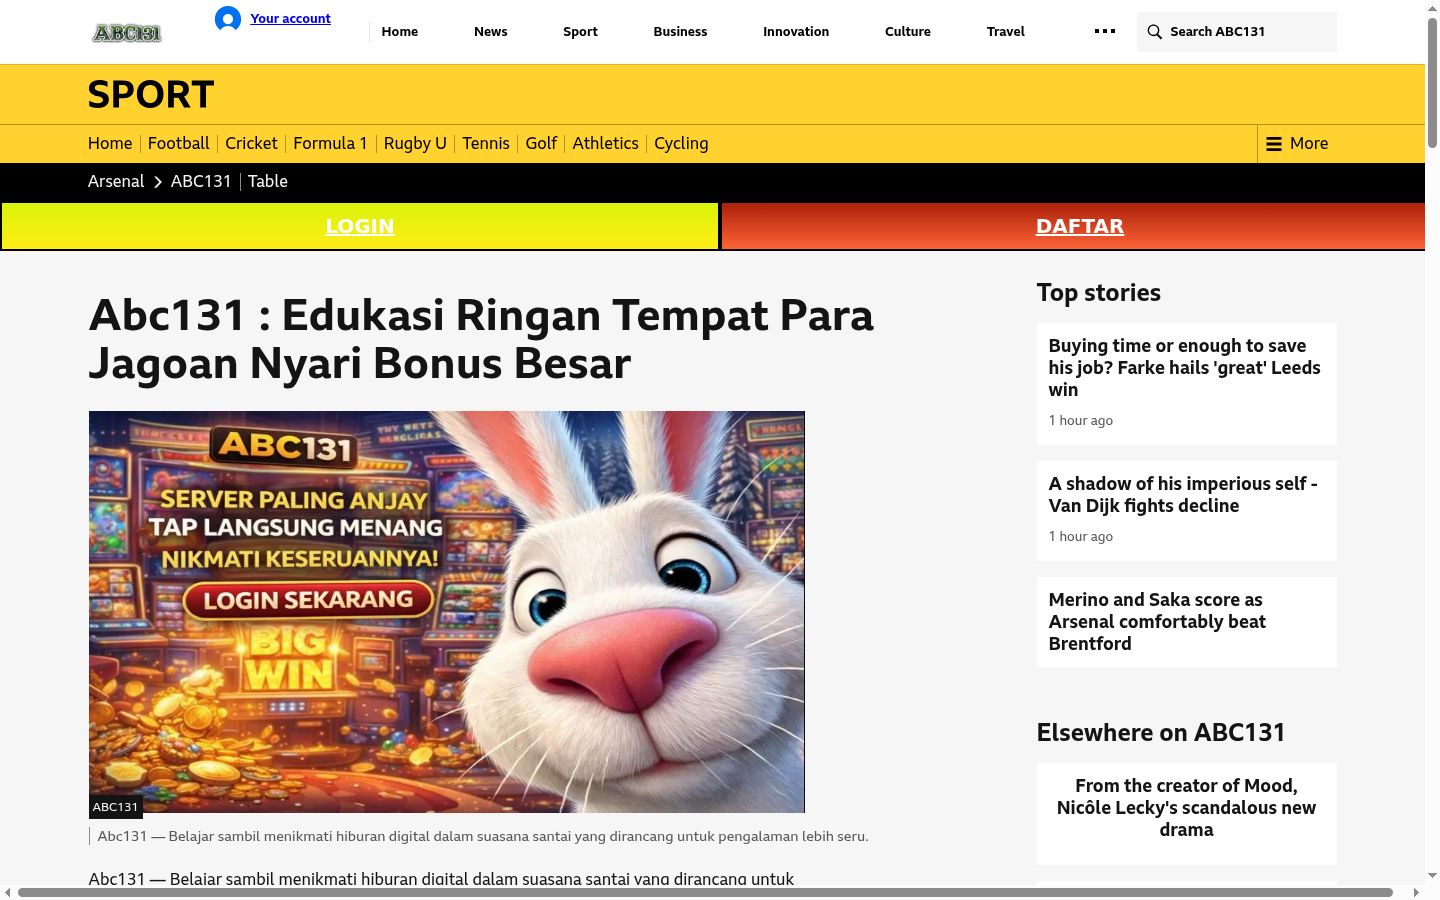Image resolution: width=1440 pixels, height=900 pixels.
Task: Click the horizontal scrollbar right arrow
Action: [1416, 892]
